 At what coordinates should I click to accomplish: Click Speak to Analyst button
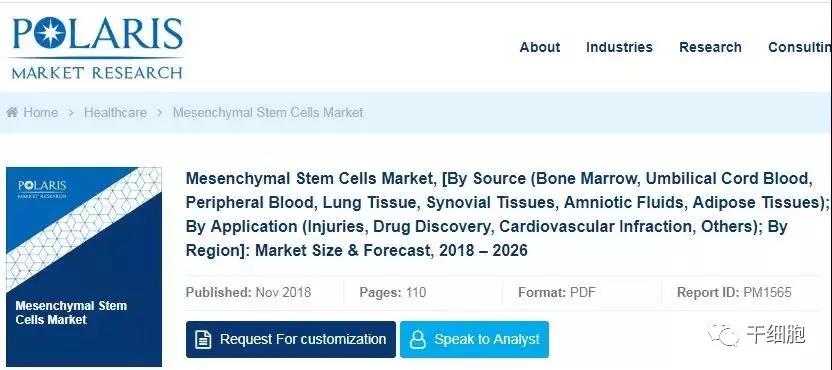pos(474,339)
